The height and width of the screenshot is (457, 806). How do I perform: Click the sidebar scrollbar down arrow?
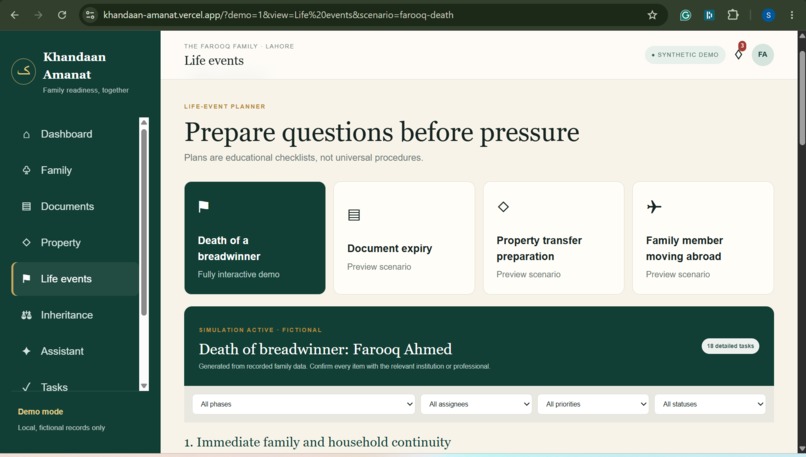point(144,386)
